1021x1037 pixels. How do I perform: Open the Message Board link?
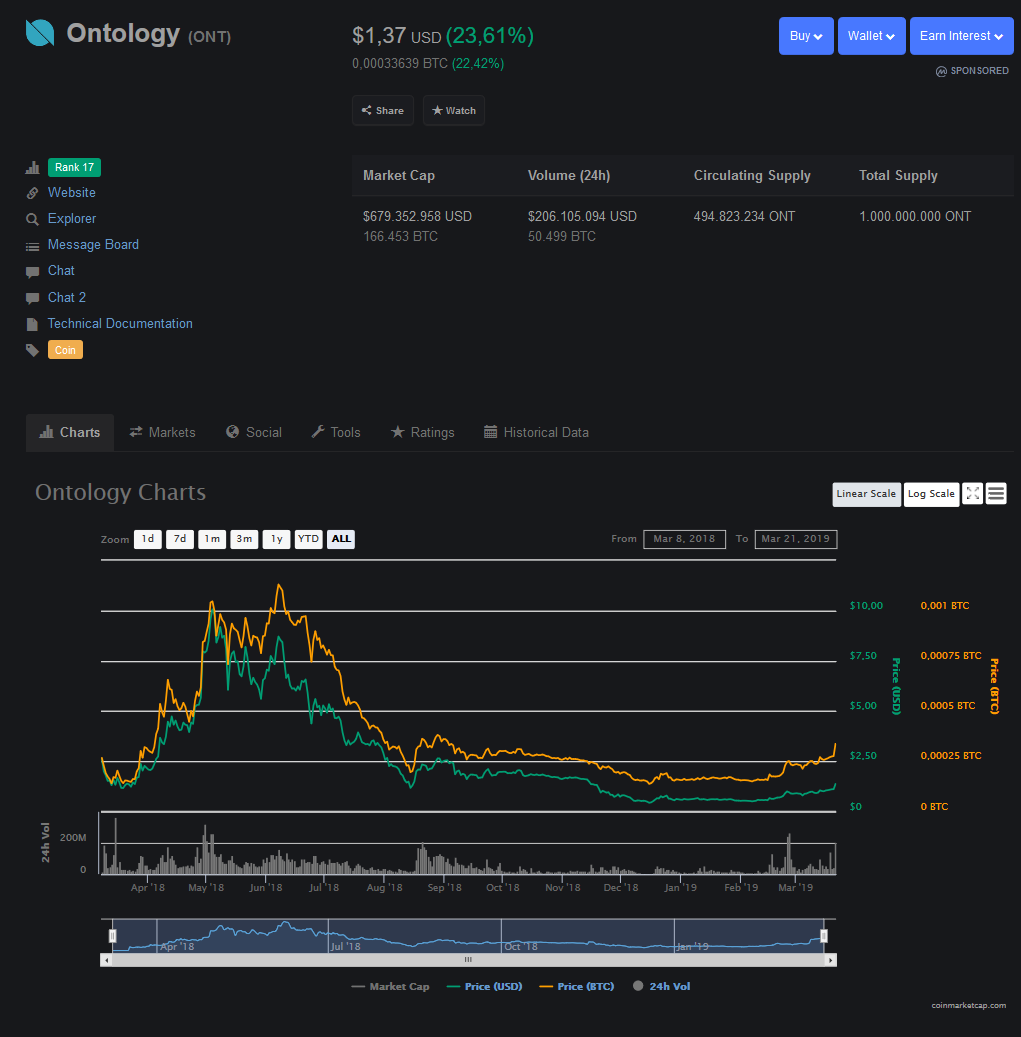pos(93,245)
